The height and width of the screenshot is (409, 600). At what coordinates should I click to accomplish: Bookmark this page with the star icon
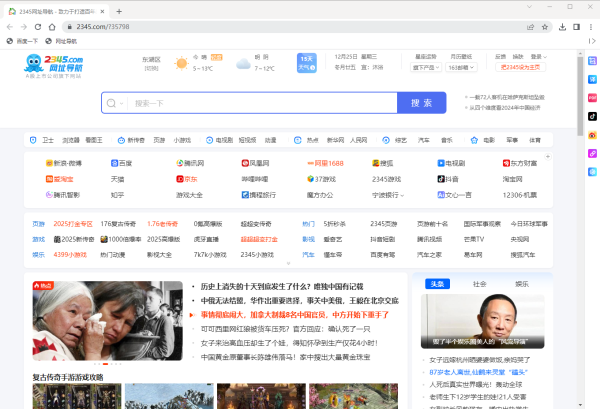point(545,27)
